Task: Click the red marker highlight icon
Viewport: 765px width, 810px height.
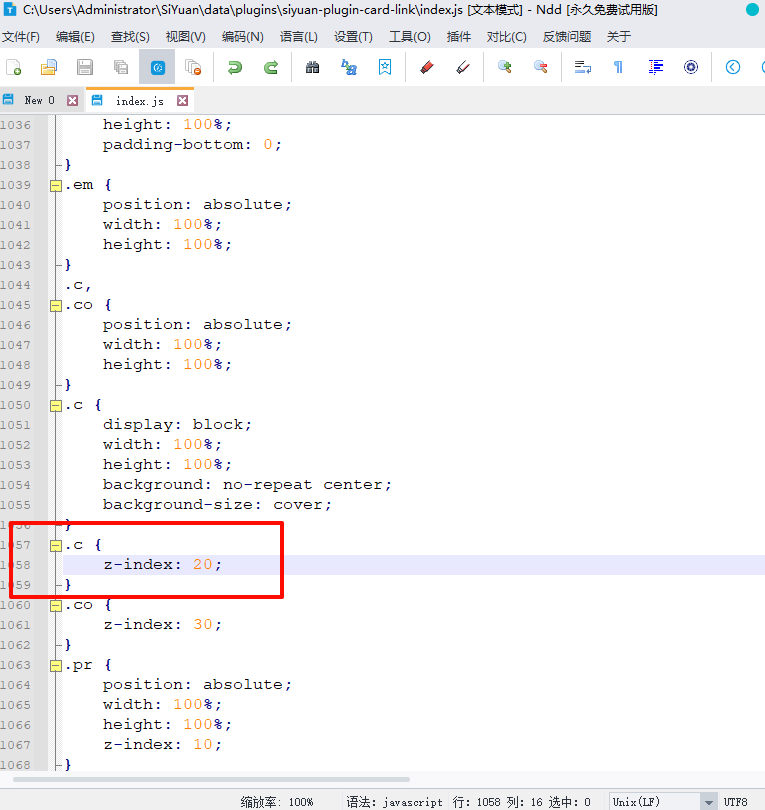Action: point(427,68)
